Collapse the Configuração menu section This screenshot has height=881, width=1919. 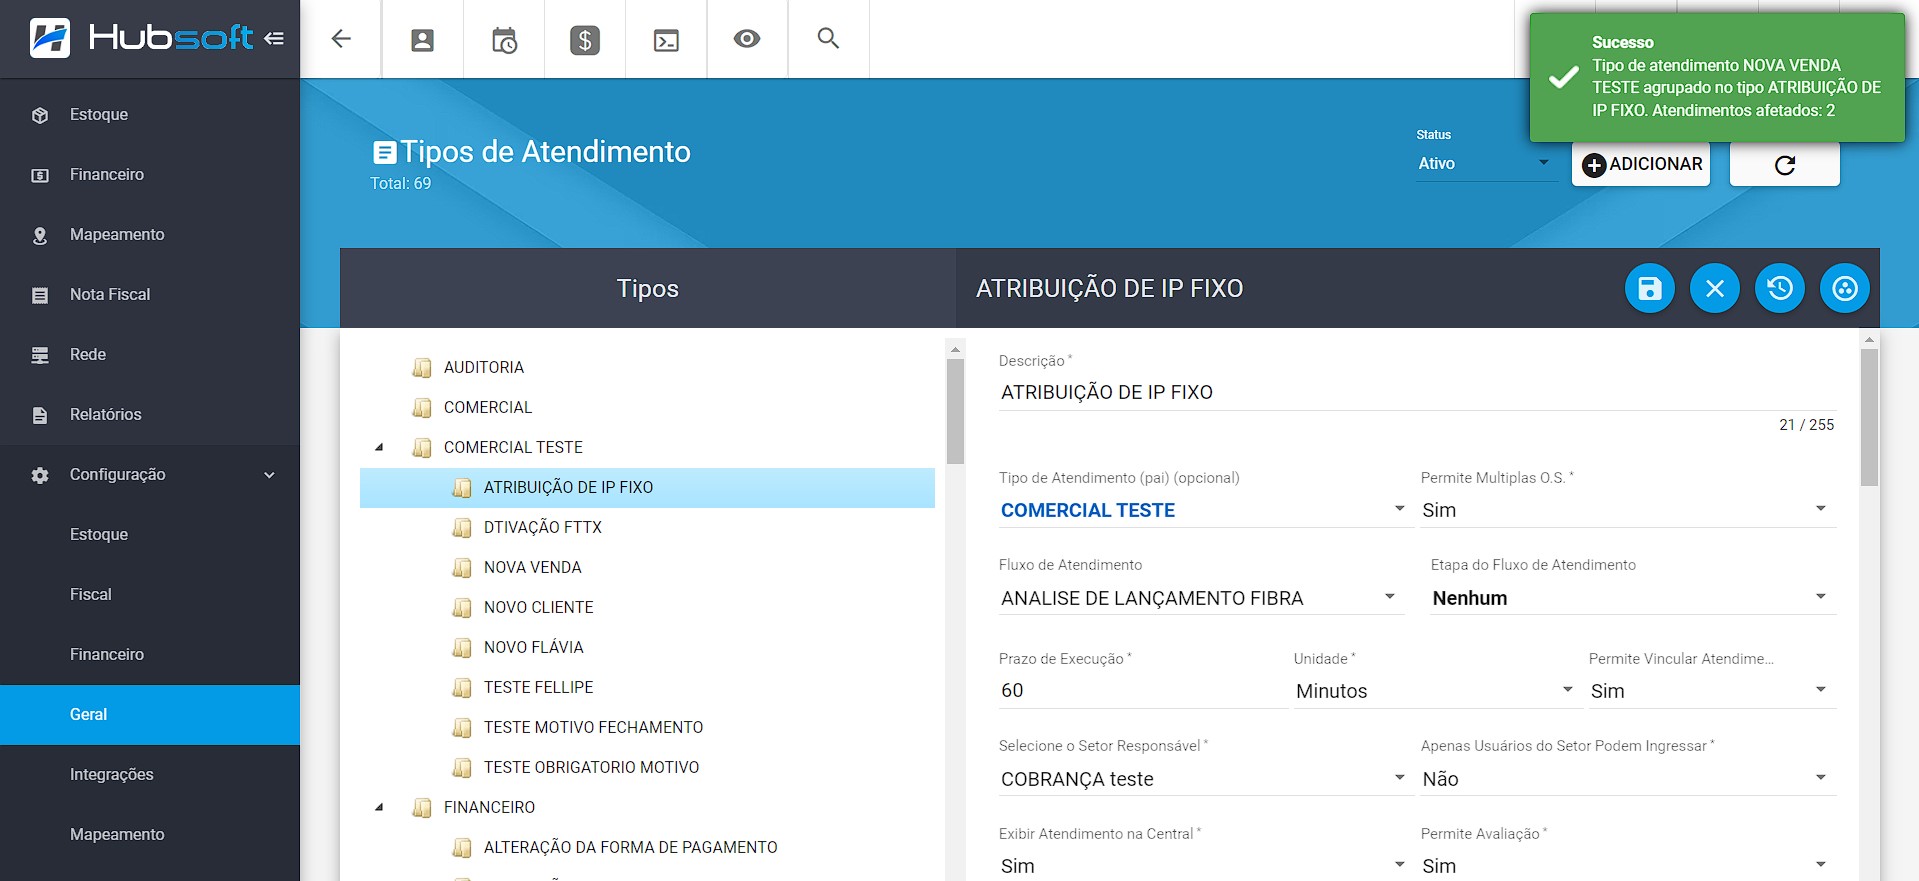point(150,475)
